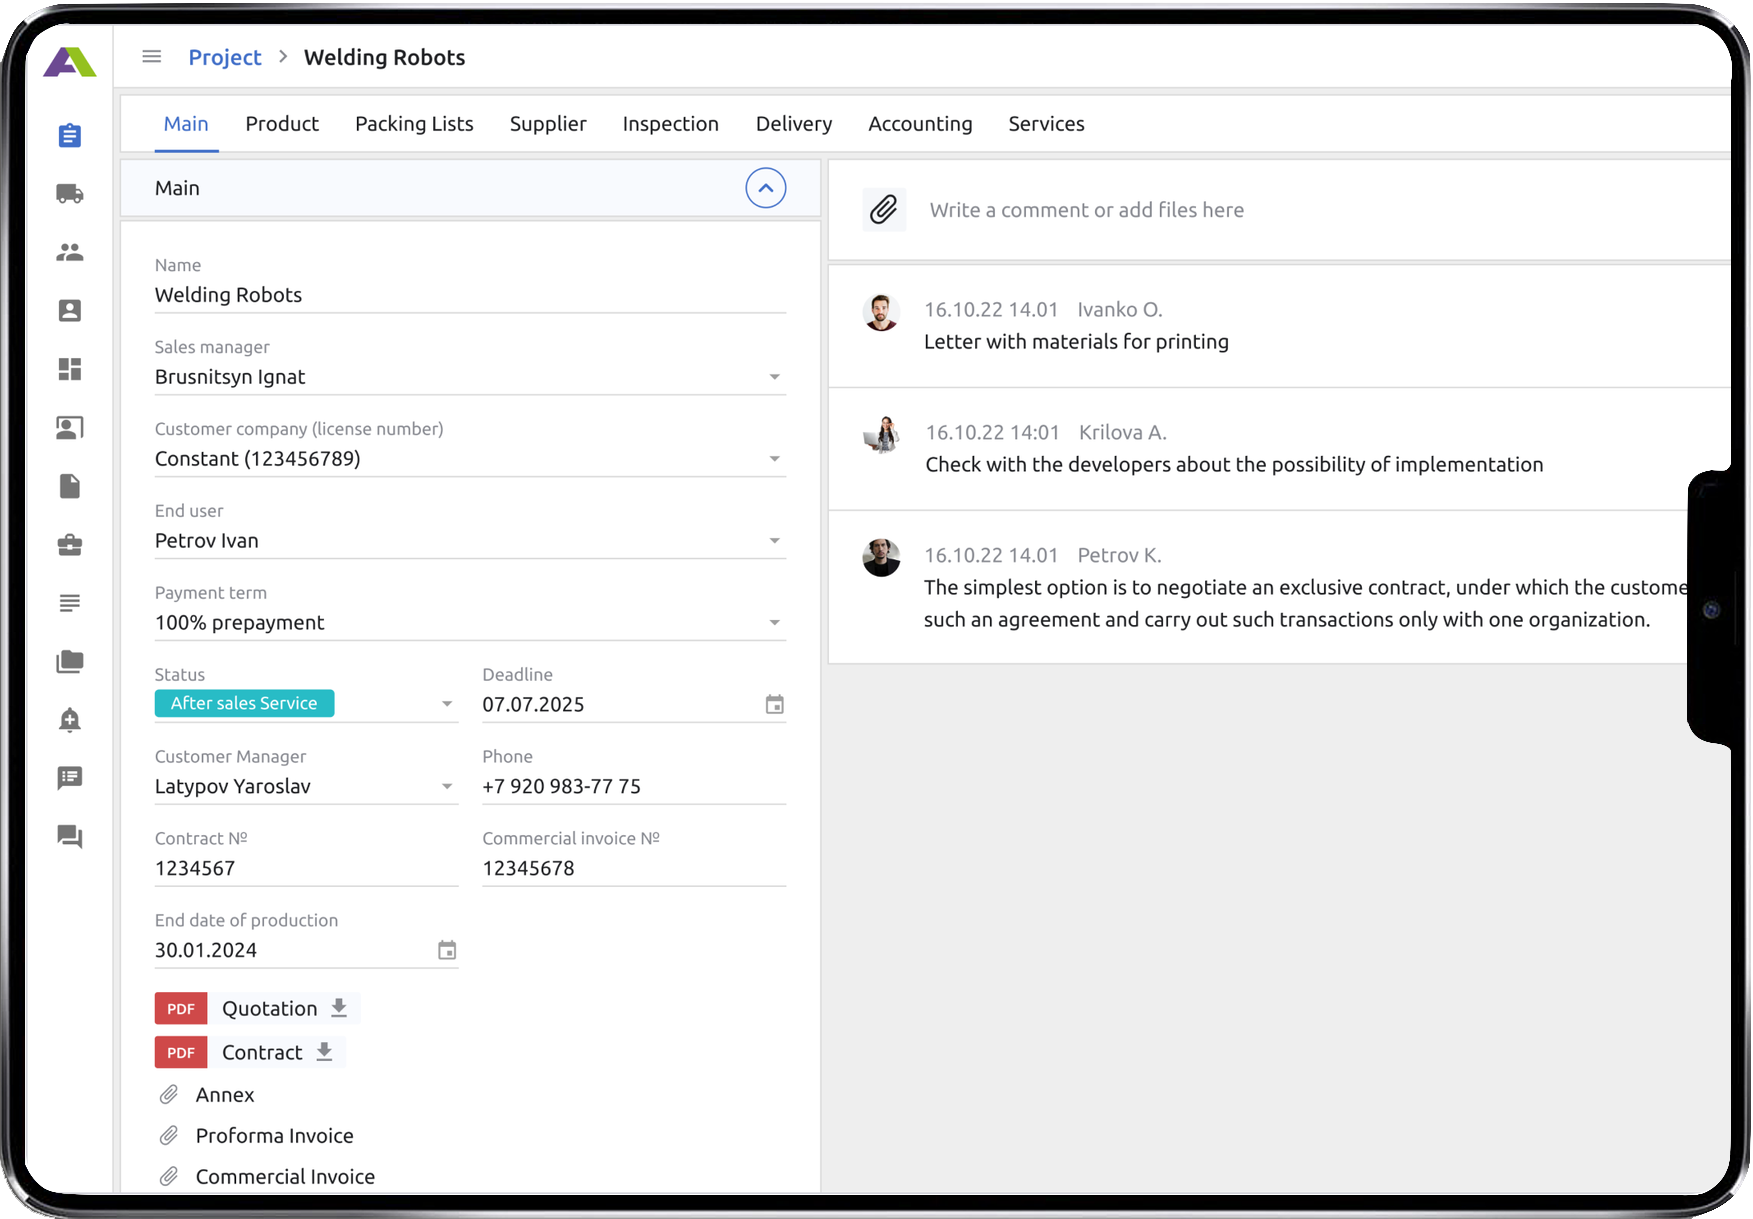1753x1219 pixels.
Task: Download the Quotation PDF file
Action: pyautogui.click(x=339, y=1008)
